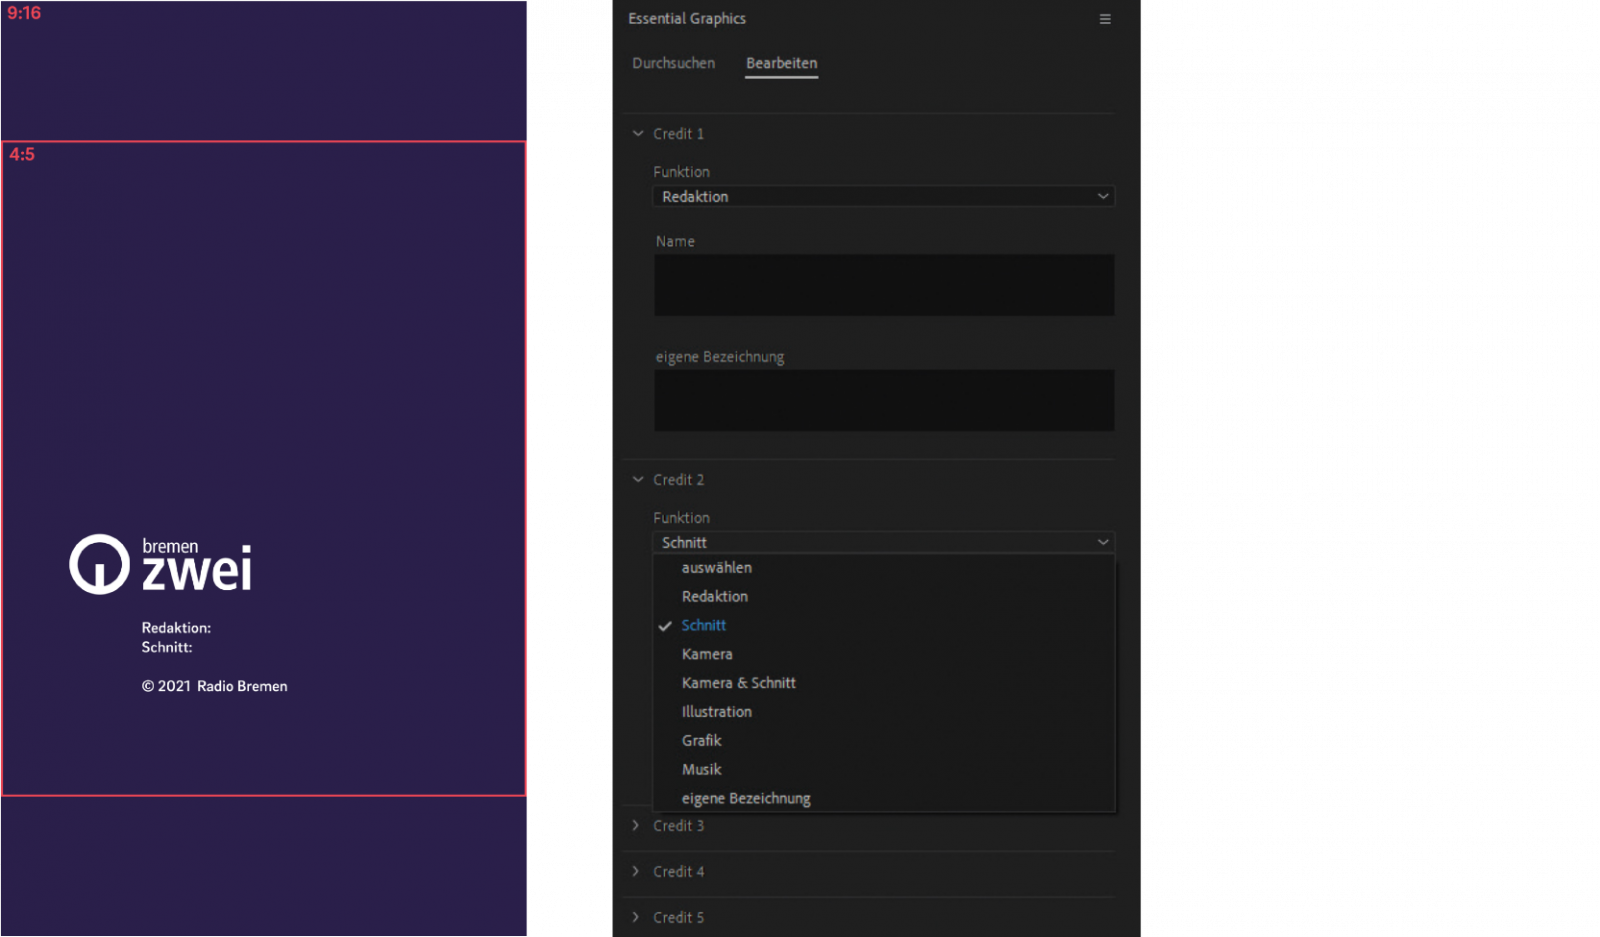Choose 'auswählen' from the dropdown list
Screen dimensions: 1600x937
pyautogui.click(x=716, y=568)
